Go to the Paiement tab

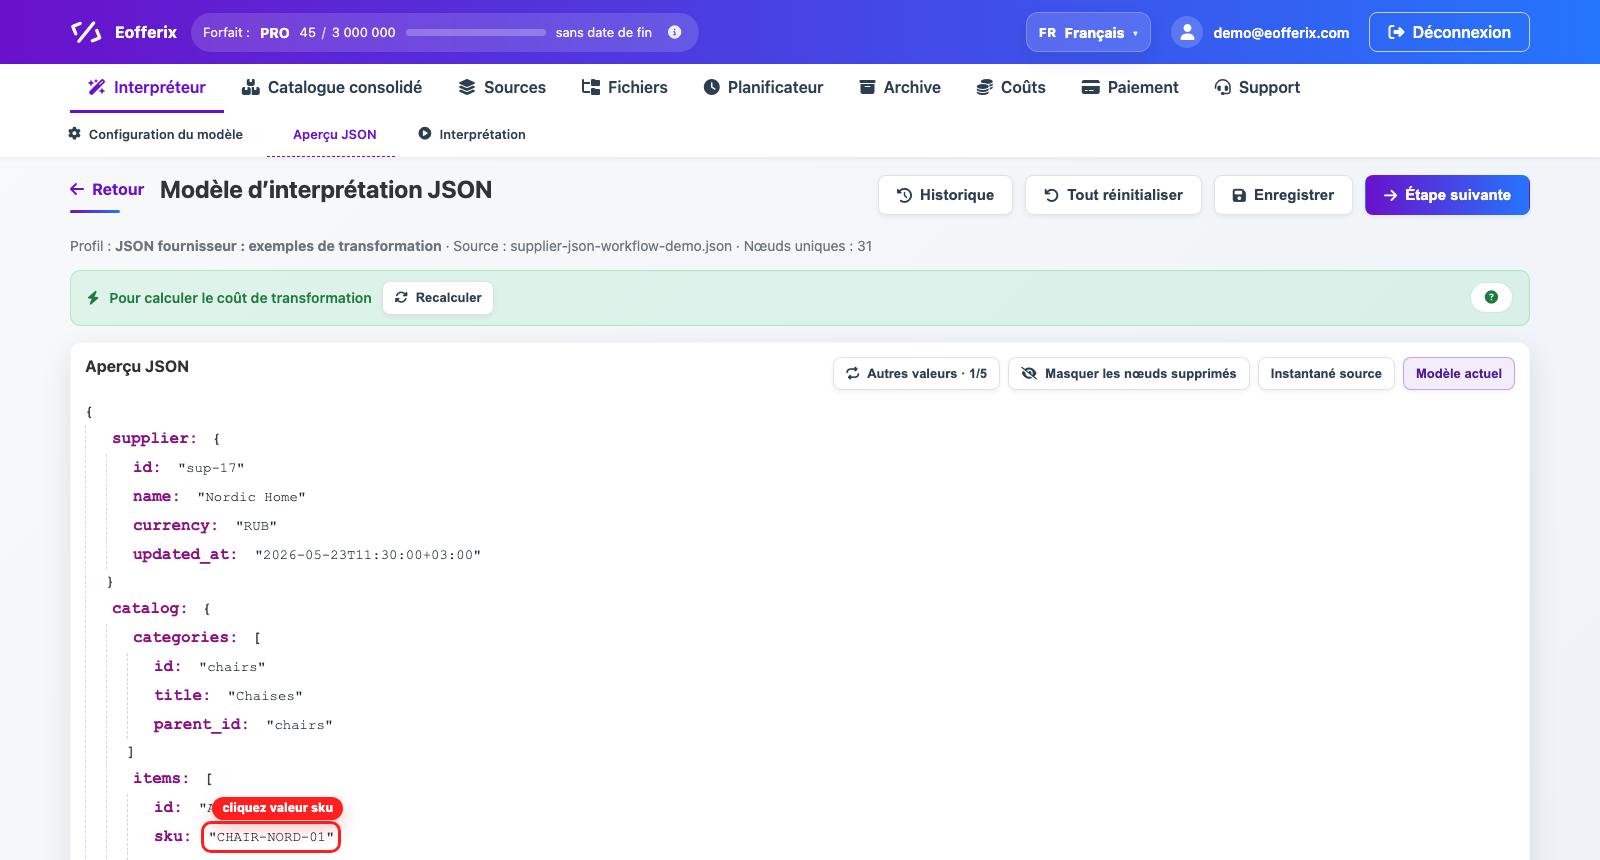tap(1130, 87)
